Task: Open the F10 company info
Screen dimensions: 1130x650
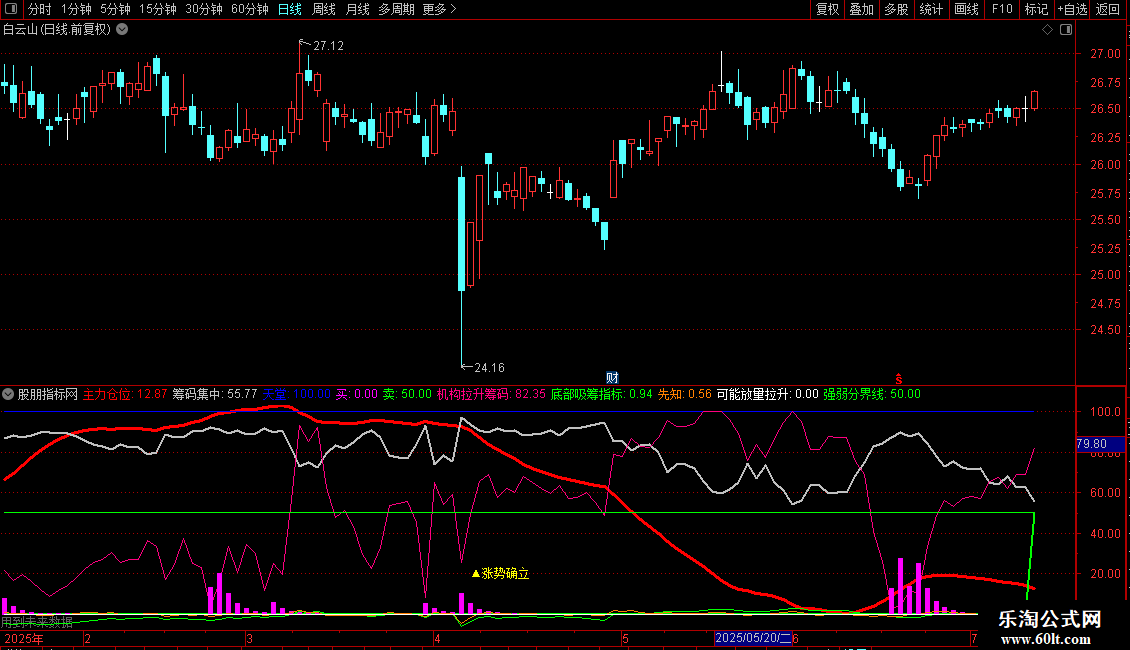Action: coord(1002,9)
